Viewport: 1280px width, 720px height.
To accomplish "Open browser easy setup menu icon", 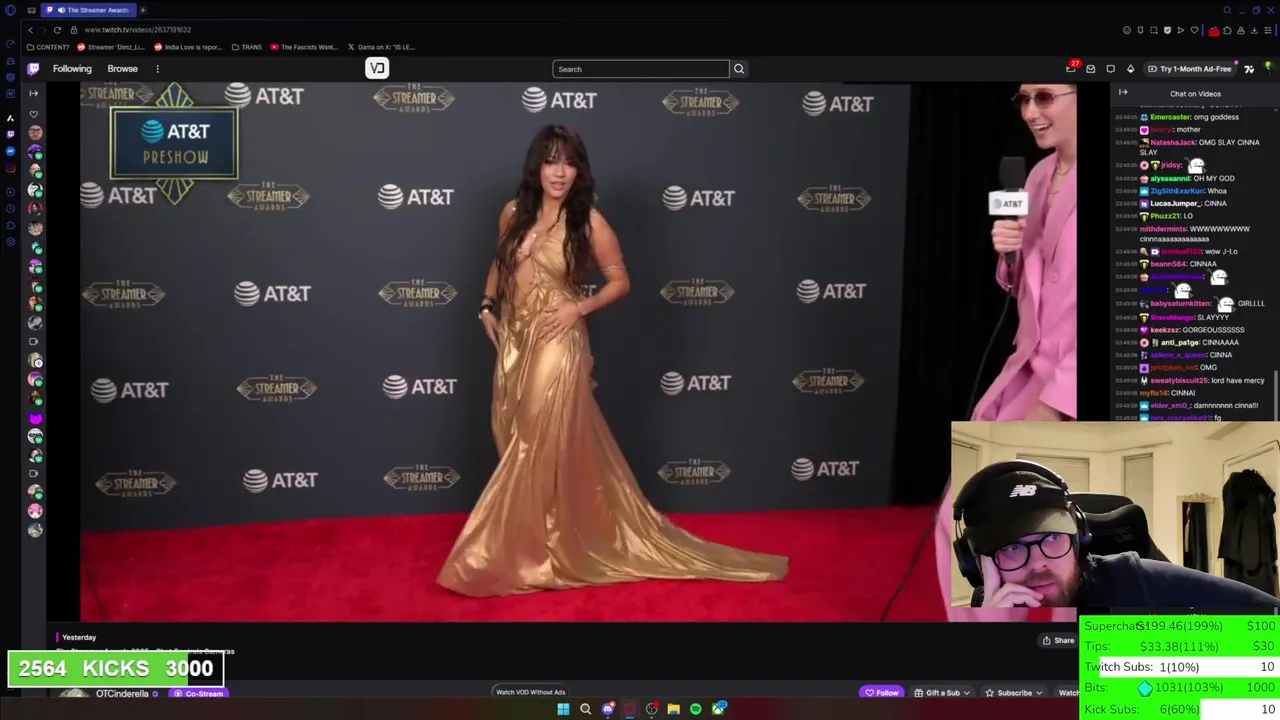I will coord(1268,30).
